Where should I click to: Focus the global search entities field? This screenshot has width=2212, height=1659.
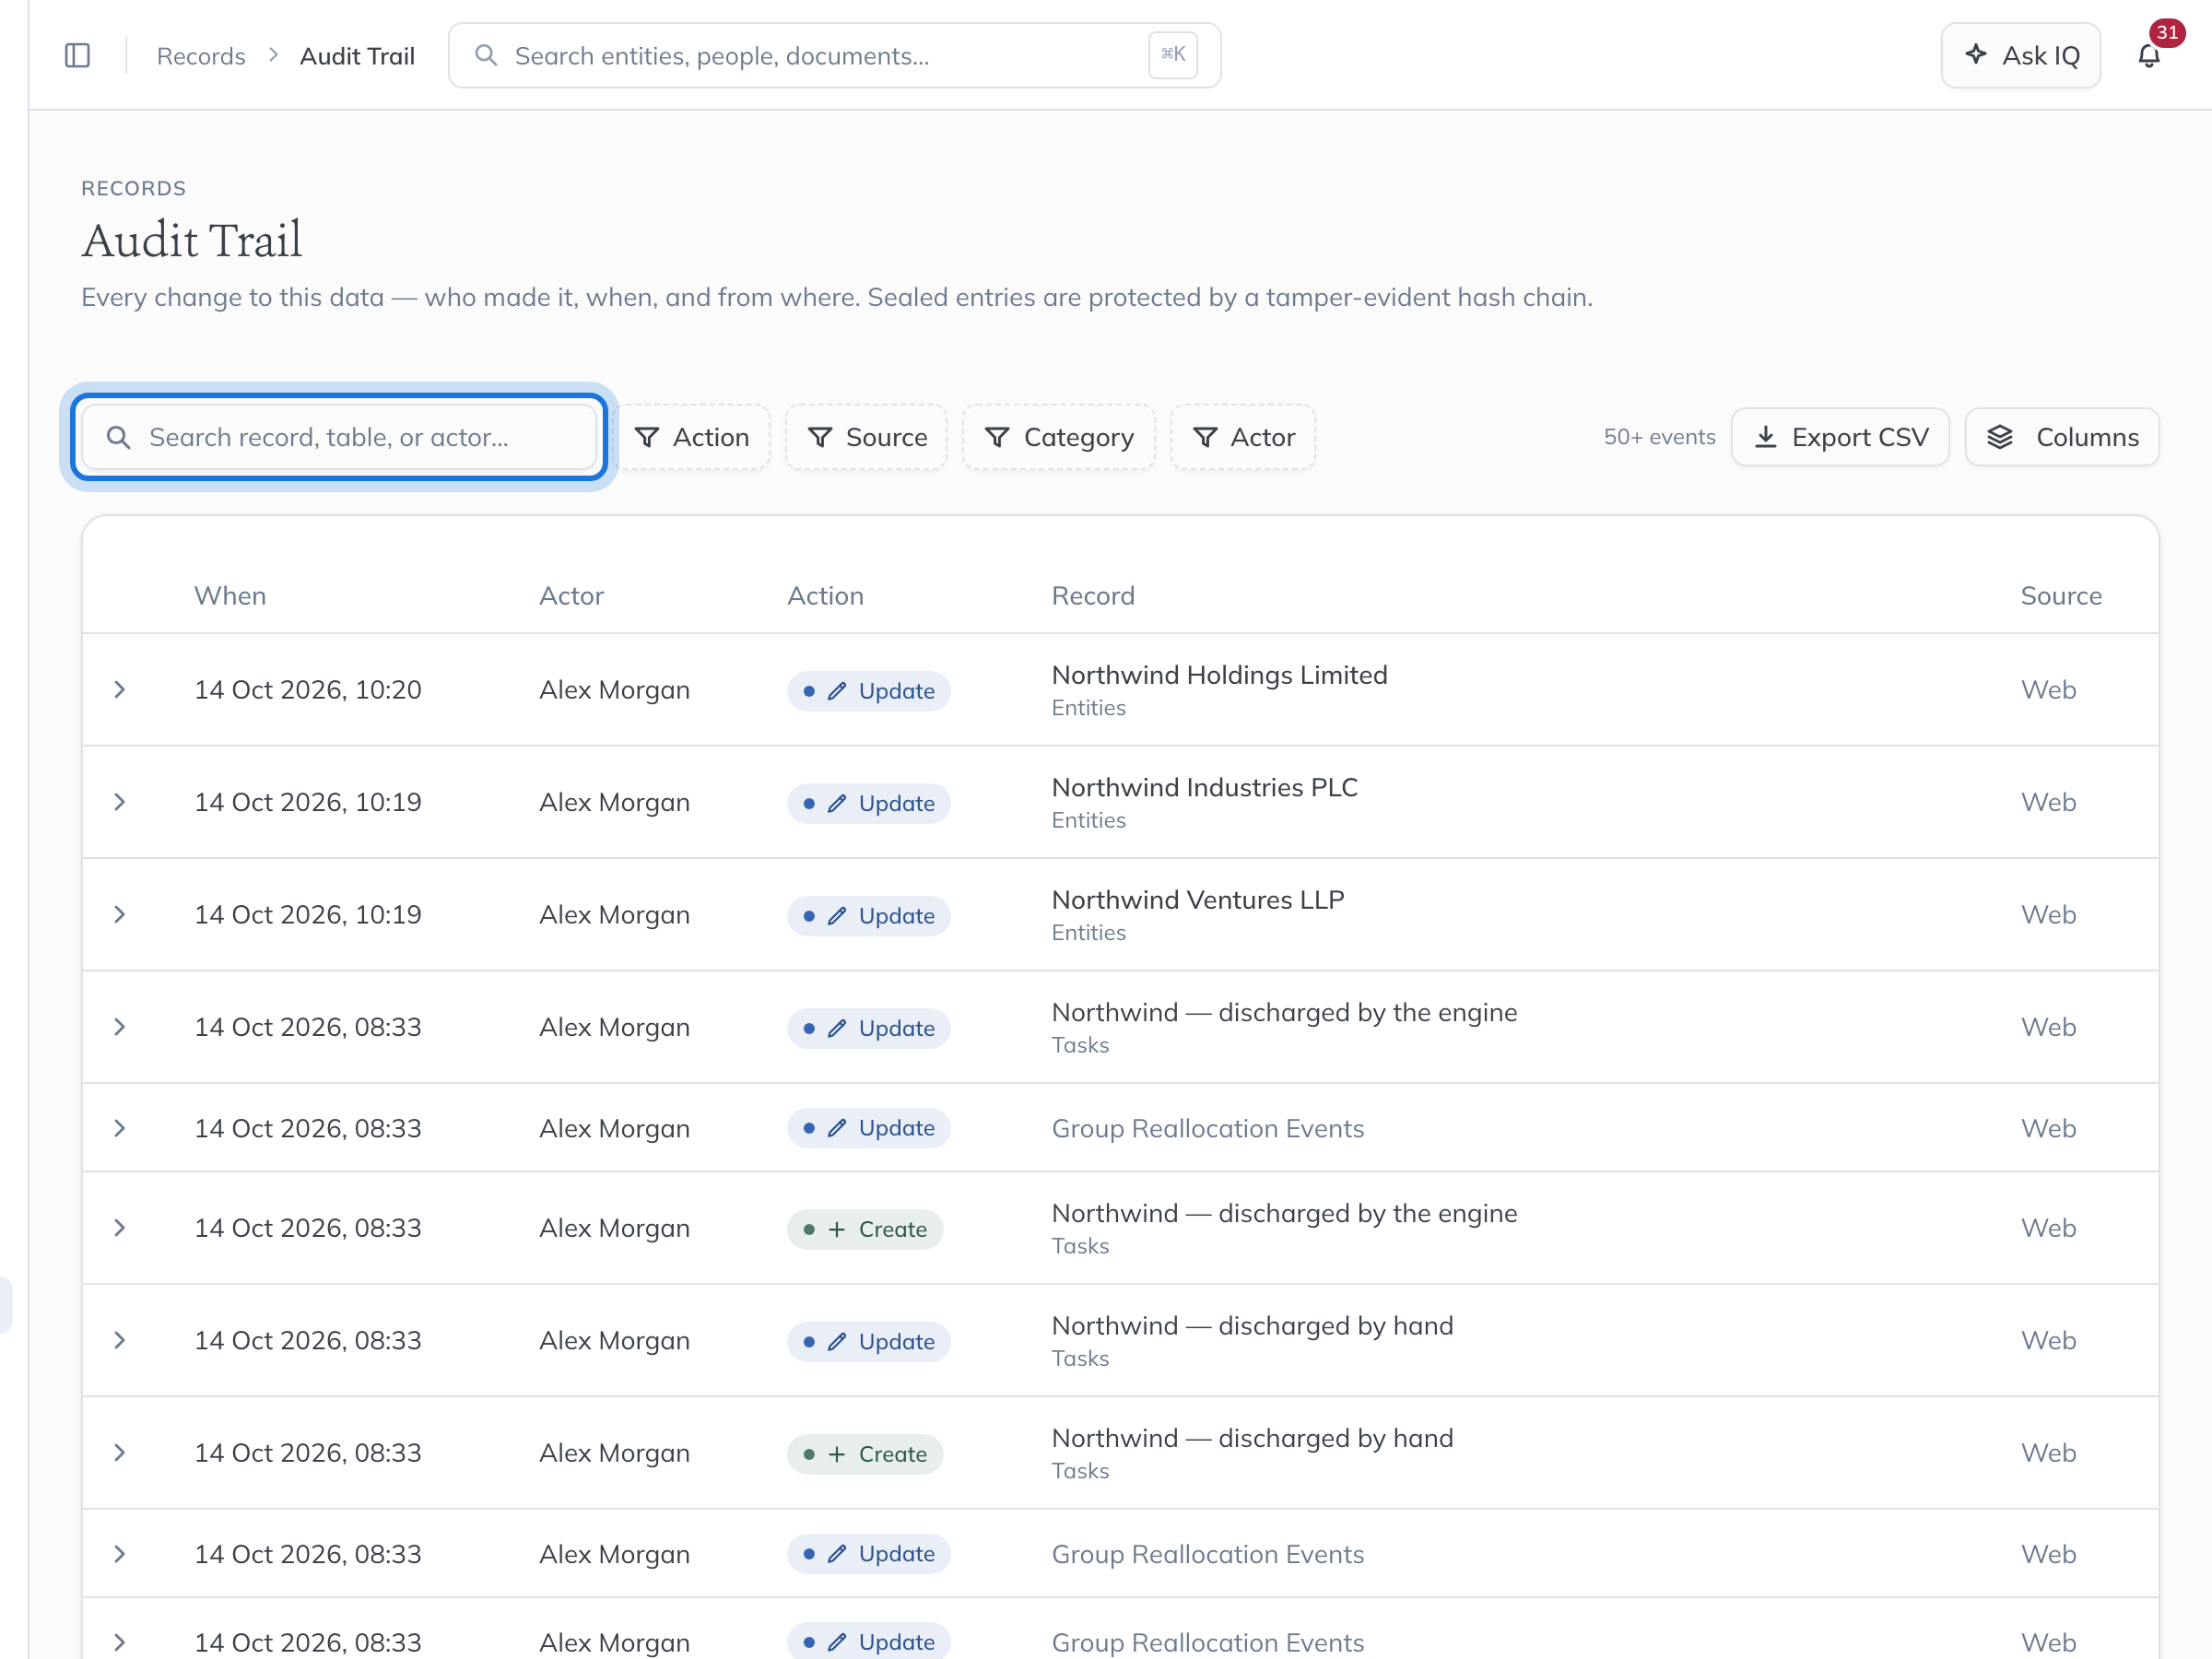834,55
